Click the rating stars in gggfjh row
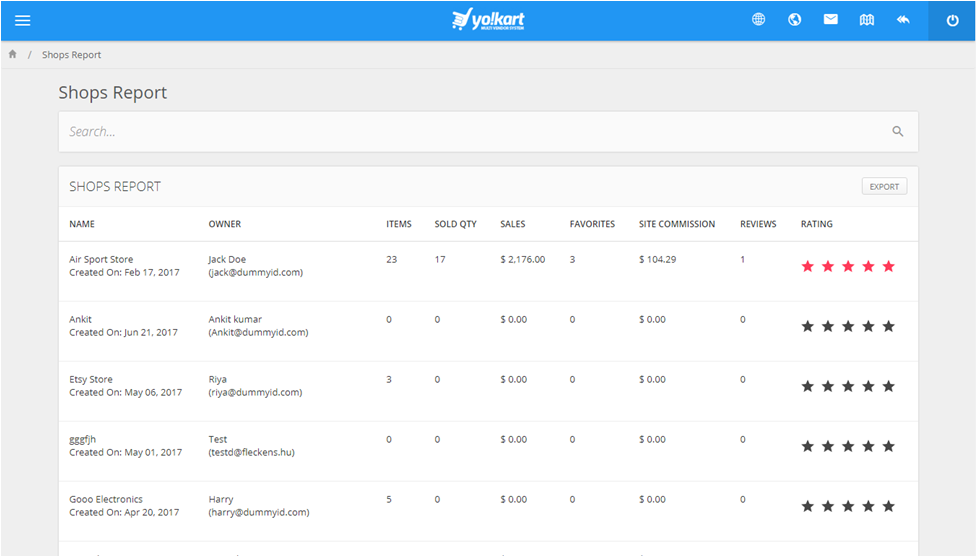Viewport: 977px width, 557px height. pyautogui.click(x=848, y=446)
